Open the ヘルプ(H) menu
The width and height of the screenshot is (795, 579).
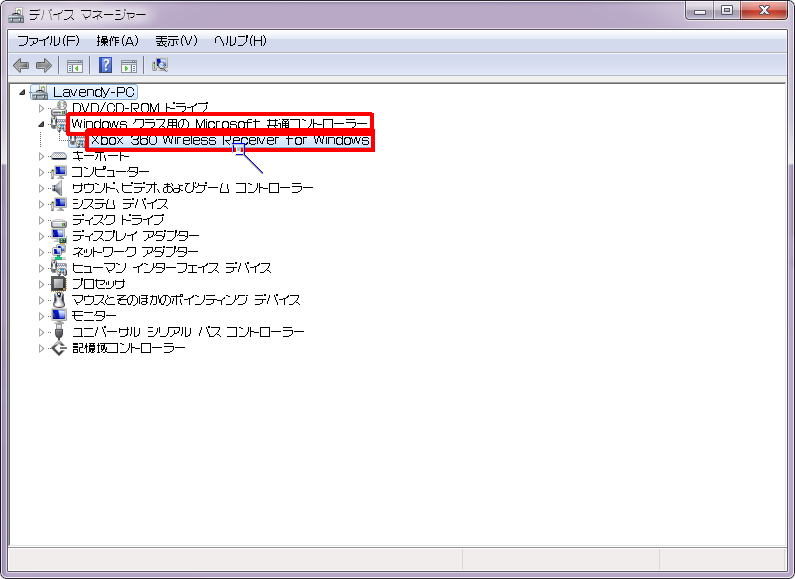(x=240, y=41)
